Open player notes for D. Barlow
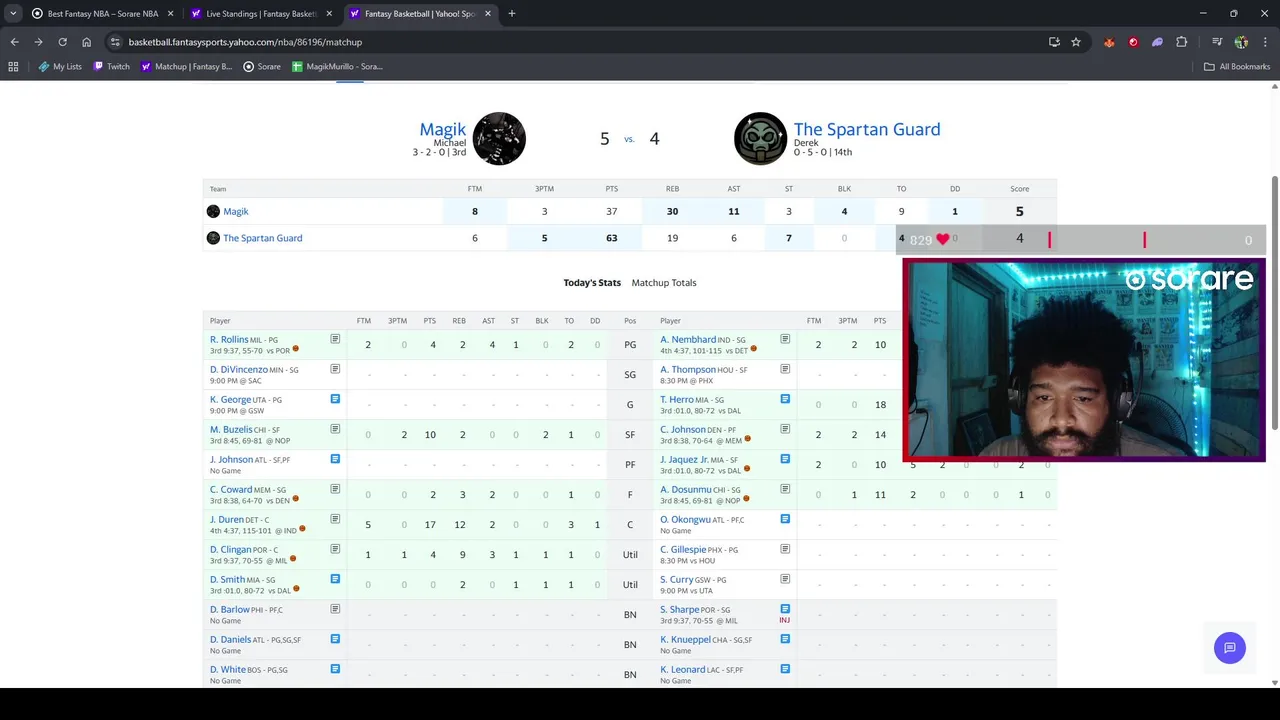 click(x=335, y=609)
